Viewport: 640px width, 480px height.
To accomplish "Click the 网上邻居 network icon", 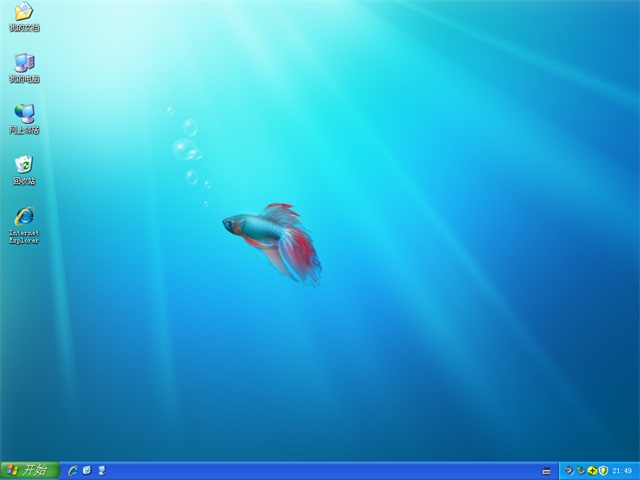I will coord(24,114).
